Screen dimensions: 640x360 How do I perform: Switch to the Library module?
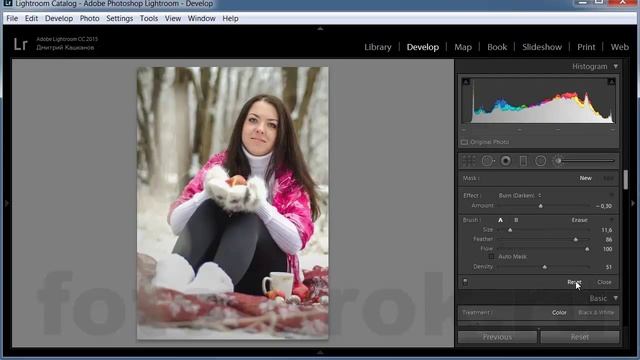tap(378, 47)
